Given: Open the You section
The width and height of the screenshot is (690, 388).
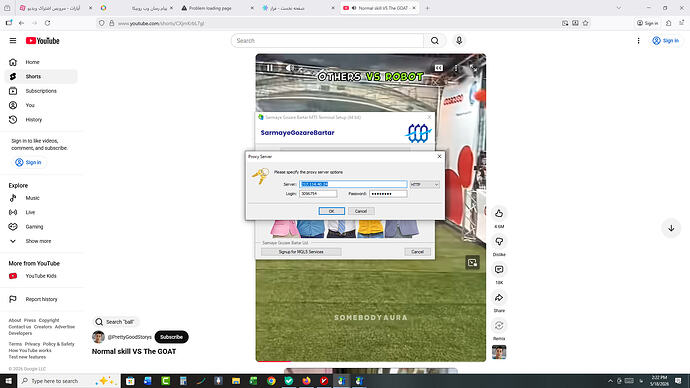Looking at the screenshot, I should click(41, 105).
